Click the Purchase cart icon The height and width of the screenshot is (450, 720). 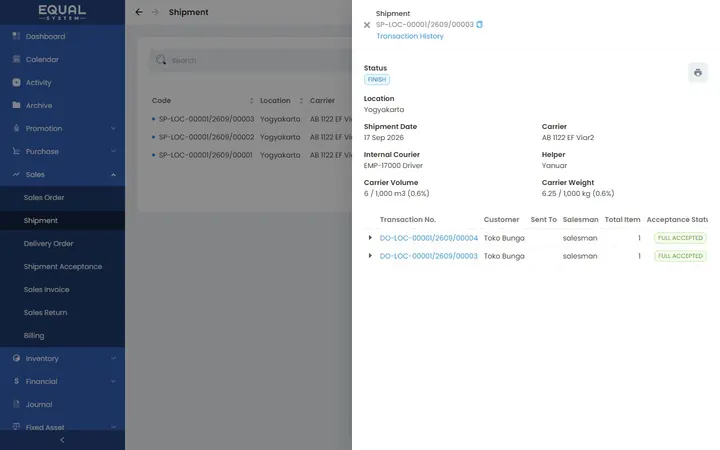coord(17,151)
